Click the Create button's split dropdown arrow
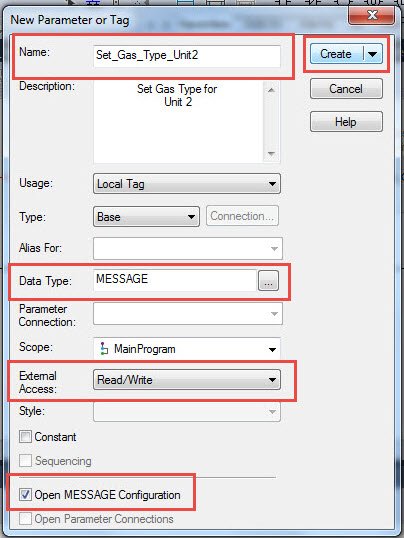Screen dimensions: 404x538 [373, 54]
